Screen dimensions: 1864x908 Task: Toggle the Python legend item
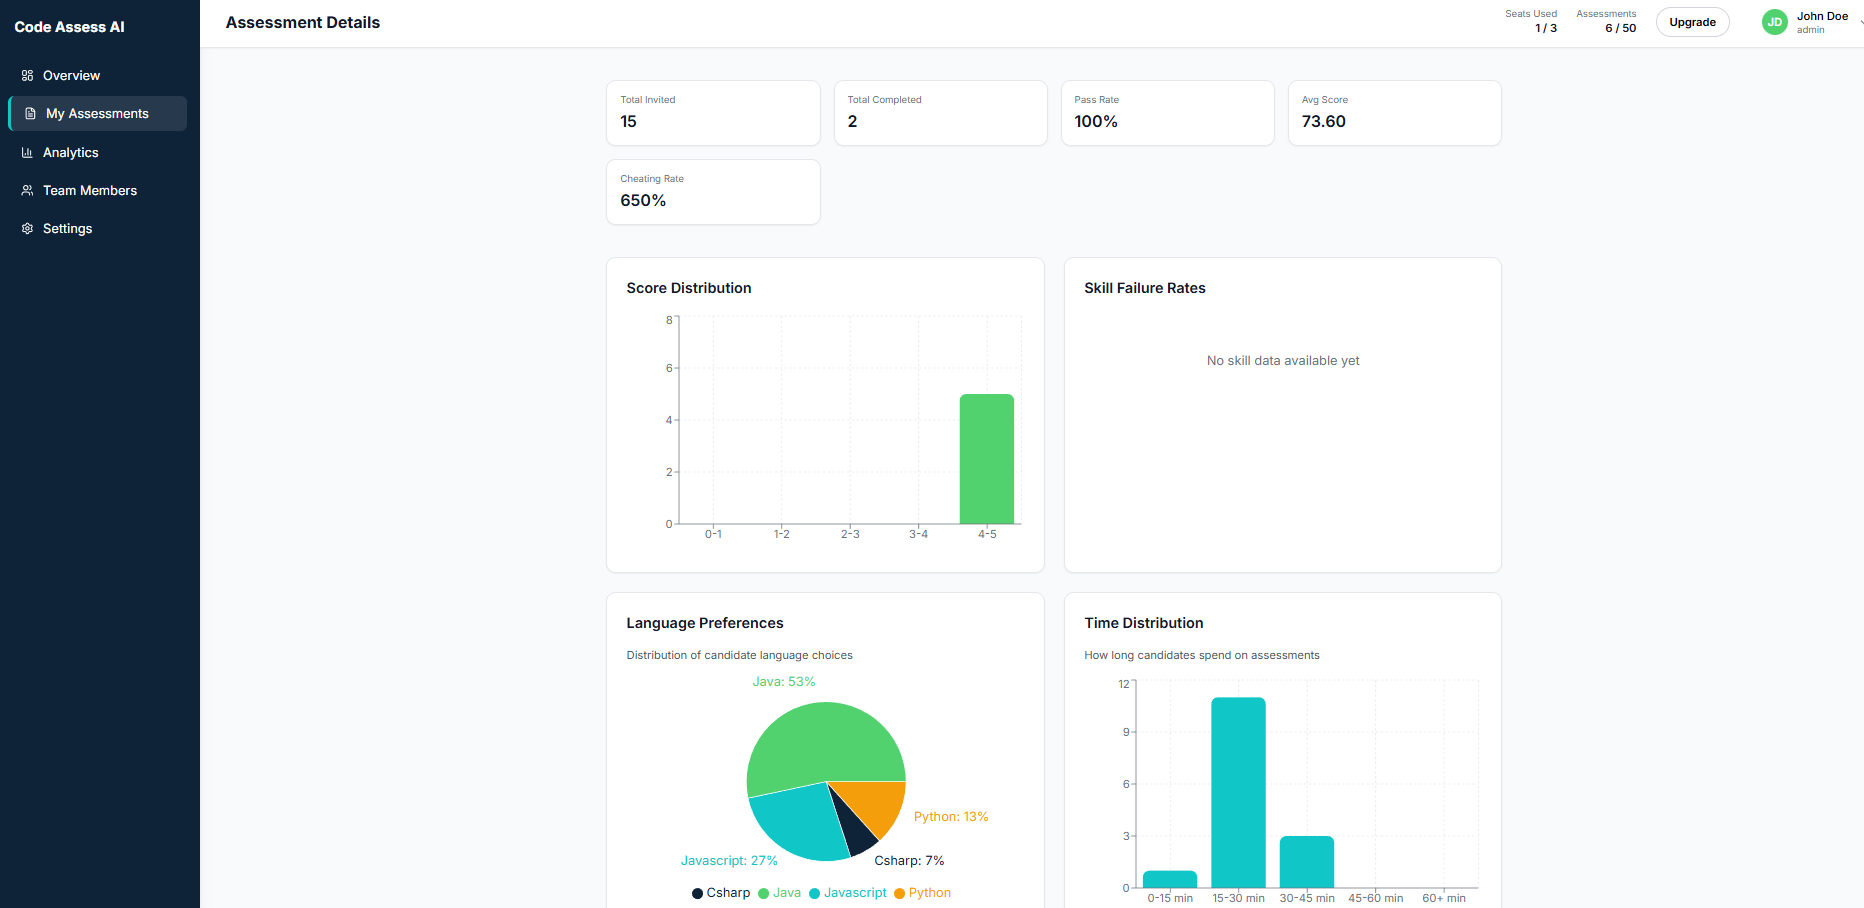tap(922, 893)
